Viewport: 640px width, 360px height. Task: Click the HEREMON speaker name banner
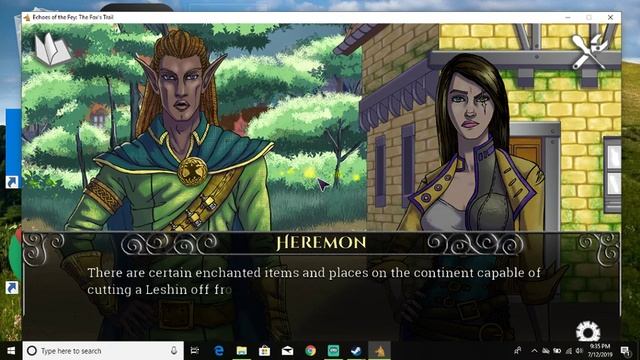(321, 242)
